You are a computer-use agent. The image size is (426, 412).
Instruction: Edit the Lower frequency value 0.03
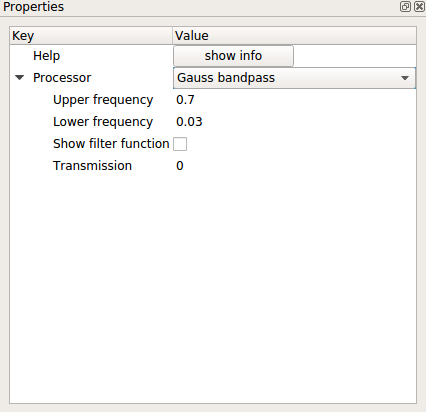coord(189,122)
